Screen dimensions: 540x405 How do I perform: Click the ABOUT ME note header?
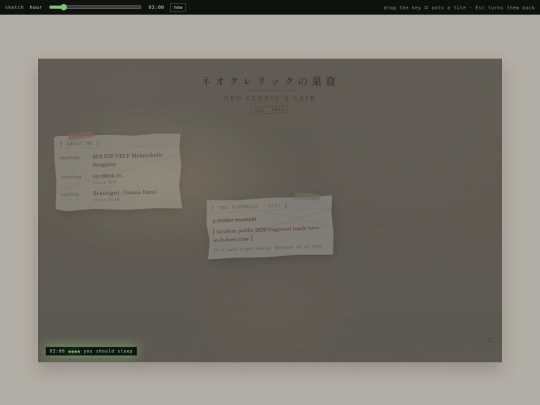click(x=80, y=143)
